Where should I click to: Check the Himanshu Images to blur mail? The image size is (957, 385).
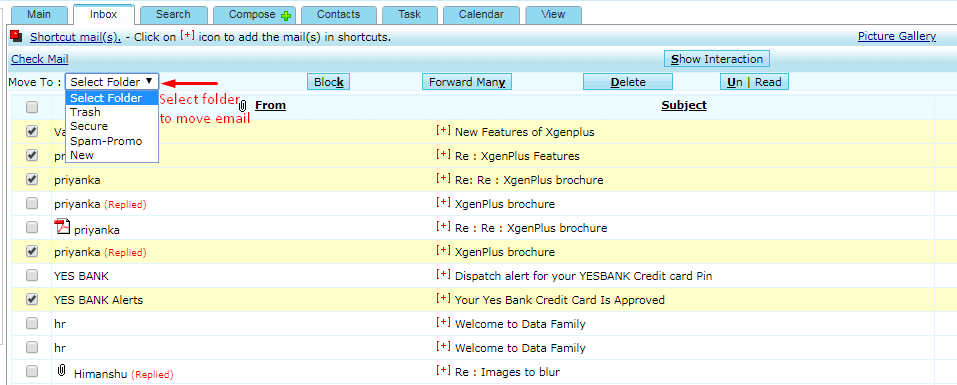tap(32, 371)
